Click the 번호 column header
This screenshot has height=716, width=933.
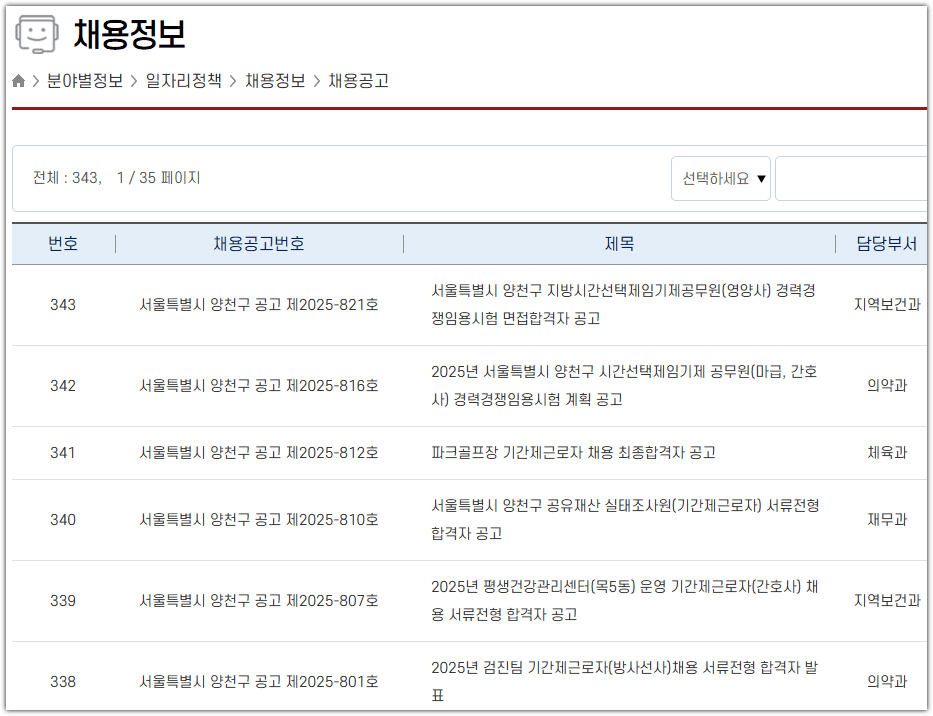coord(63,243)
